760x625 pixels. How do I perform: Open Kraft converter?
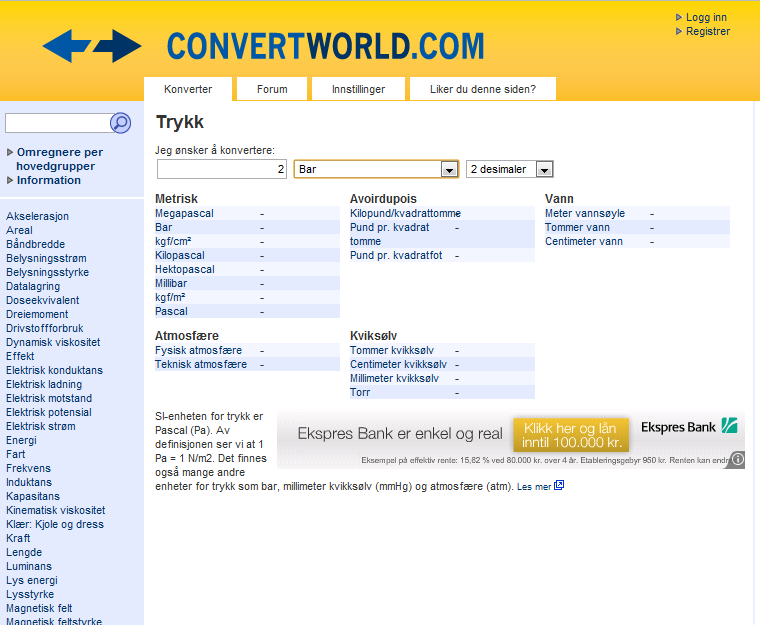pyautogui.click(x=18, y=539)
